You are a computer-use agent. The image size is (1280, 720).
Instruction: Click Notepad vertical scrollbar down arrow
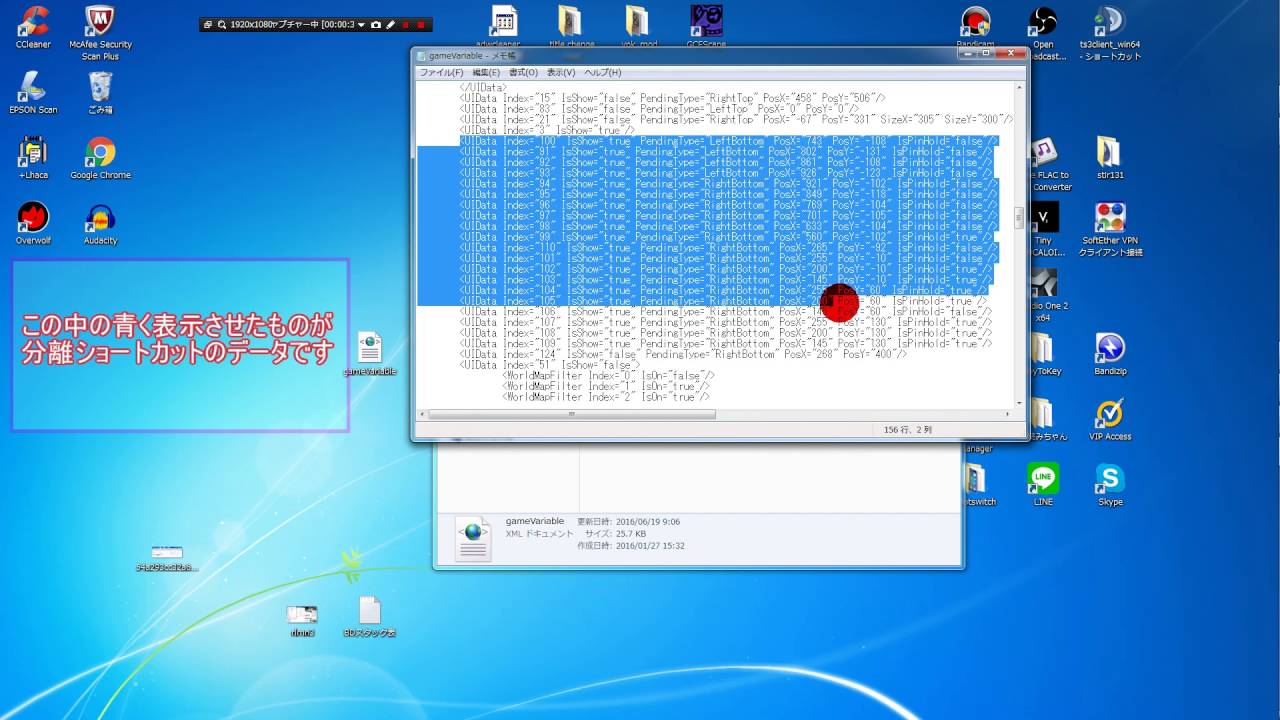1019,403
